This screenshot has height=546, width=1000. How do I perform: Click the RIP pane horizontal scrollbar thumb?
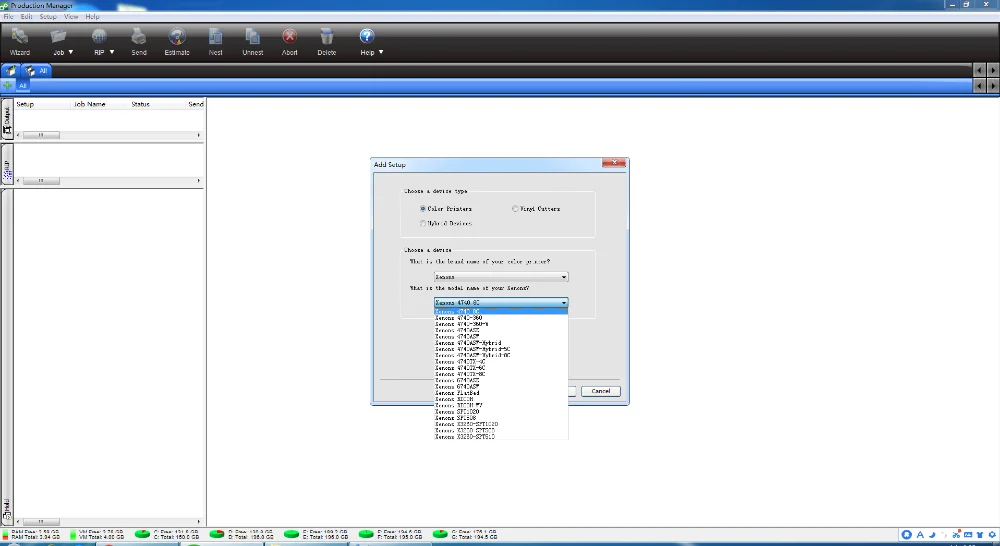[x=41, y=181]
